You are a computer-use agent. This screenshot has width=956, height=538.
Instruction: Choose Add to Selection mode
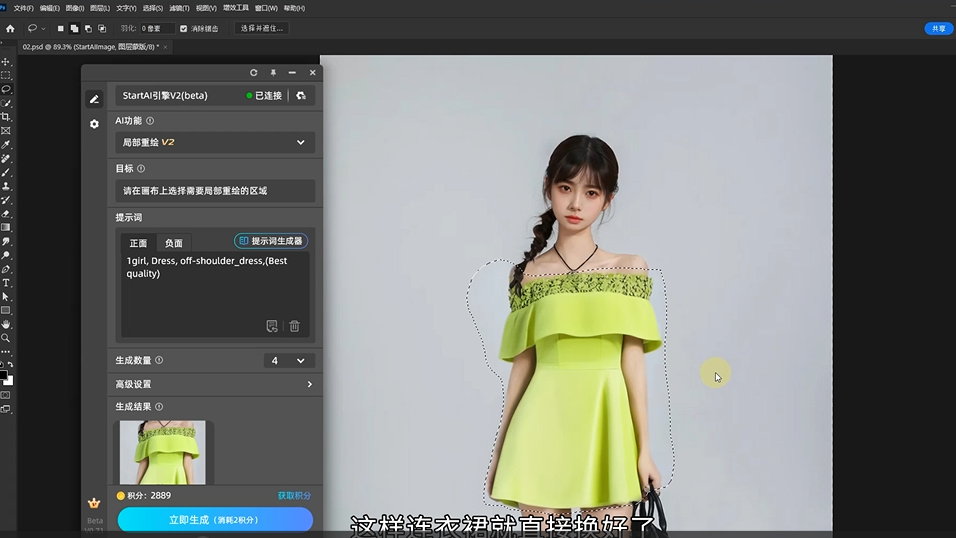[74, 29]
